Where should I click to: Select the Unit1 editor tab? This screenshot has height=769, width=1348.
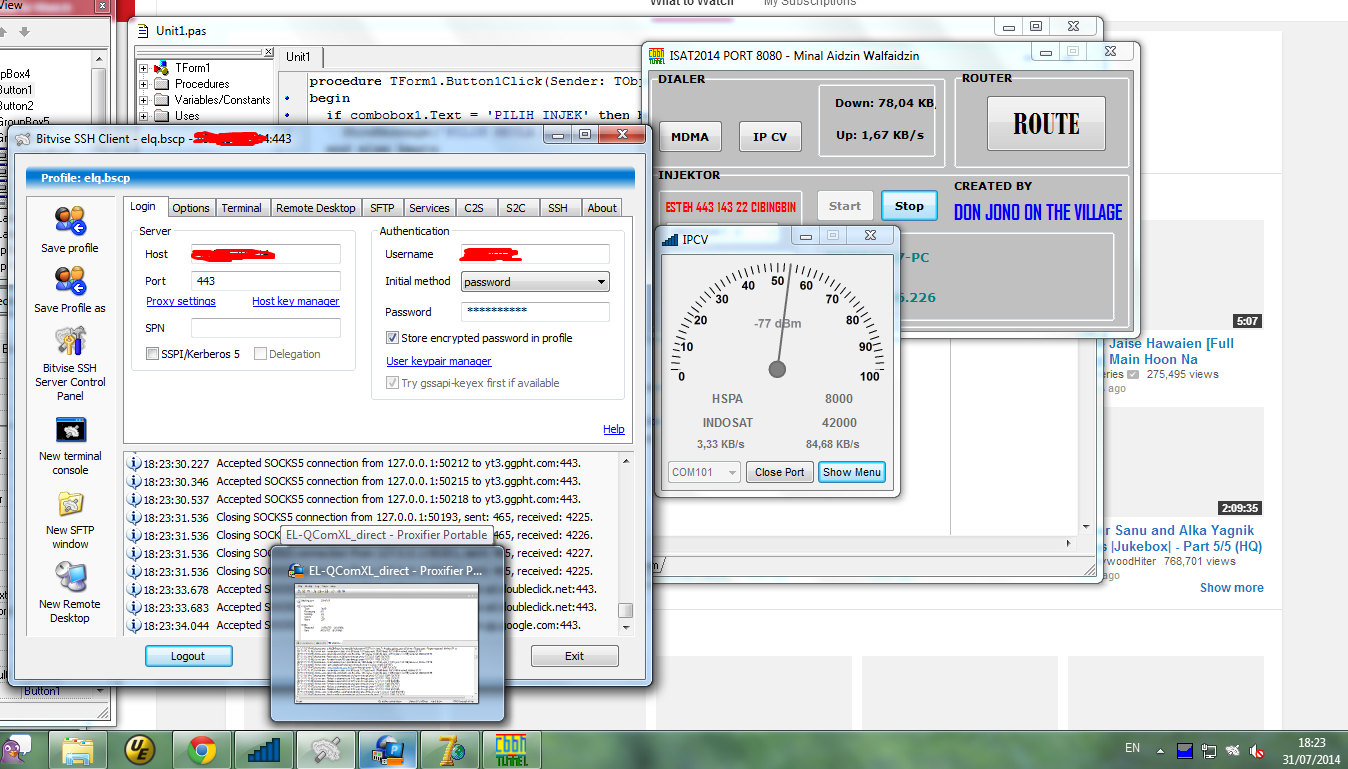298,57
